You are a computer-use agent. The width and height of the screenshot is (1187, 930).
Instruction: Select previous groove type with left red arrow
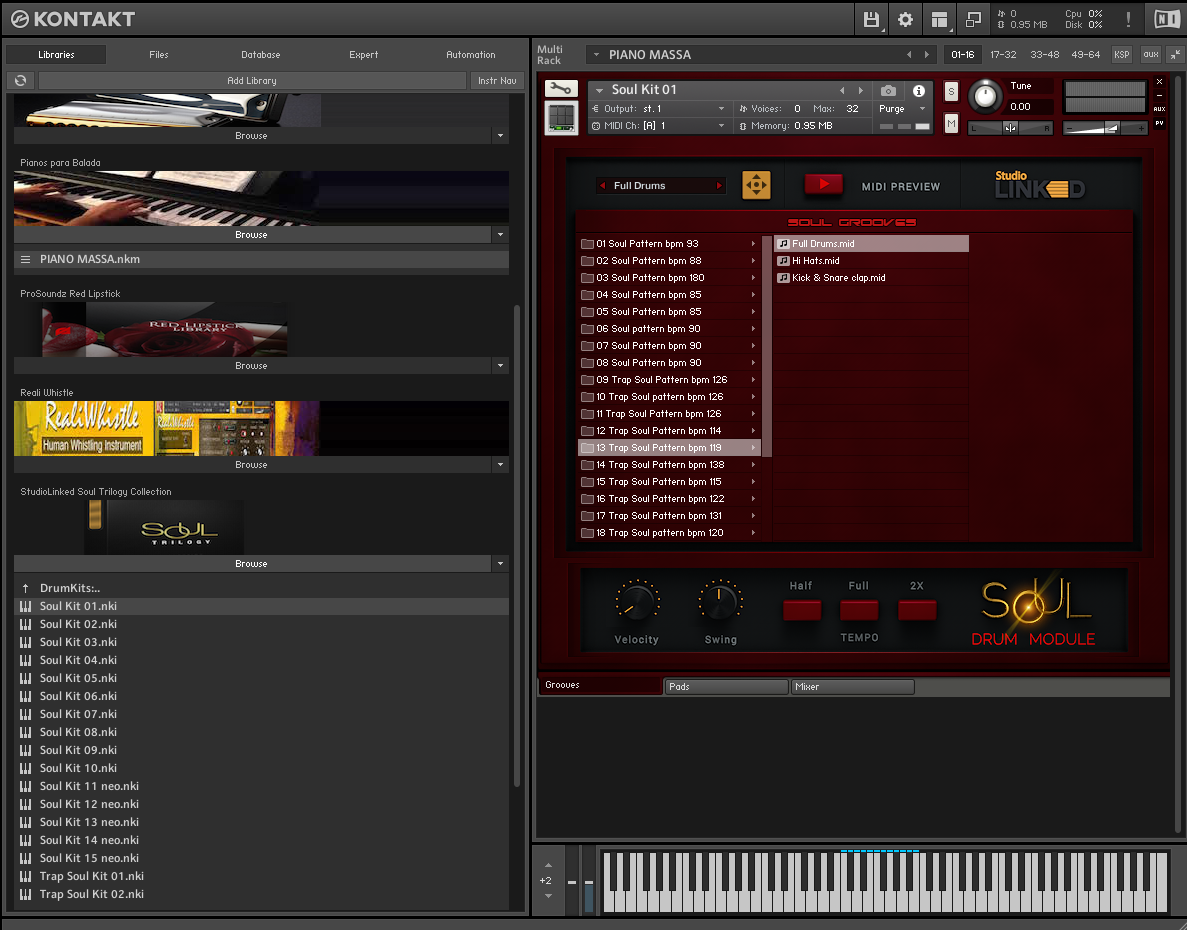click(603, 185)
